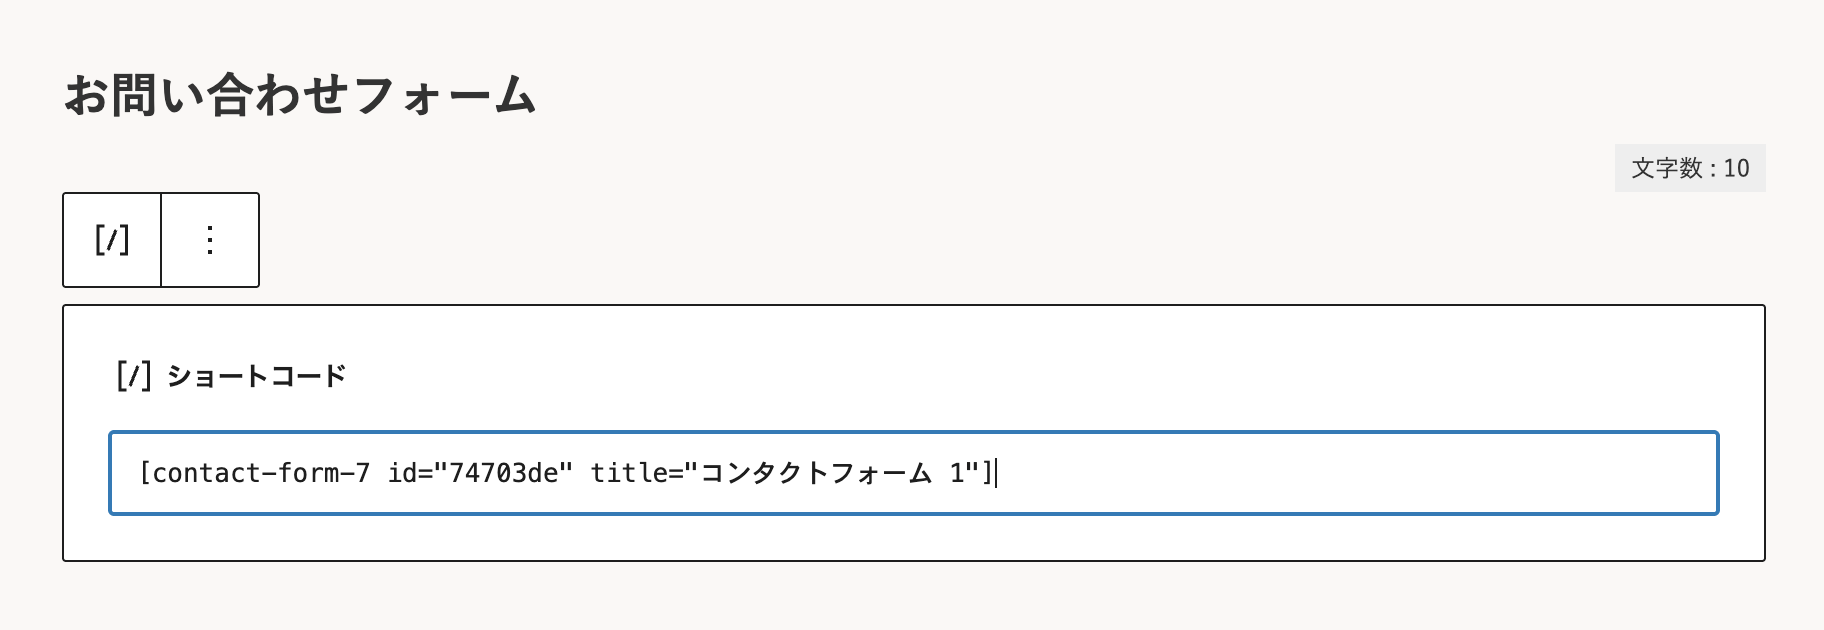Viewport: 1824px width, 630px height.
Task: Place cursor in contact-form-7 text
Action: tap(260, 473)
